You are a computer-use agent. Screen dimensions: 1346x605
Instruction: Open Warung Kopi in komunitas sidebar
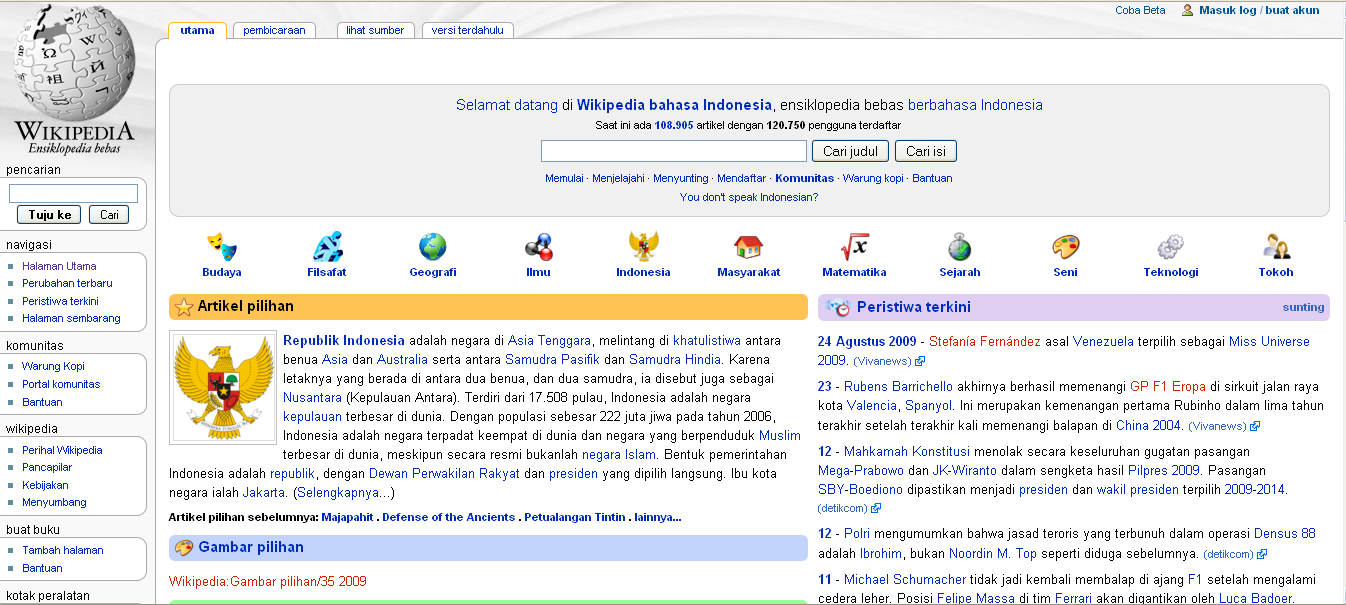click(53, 366)
